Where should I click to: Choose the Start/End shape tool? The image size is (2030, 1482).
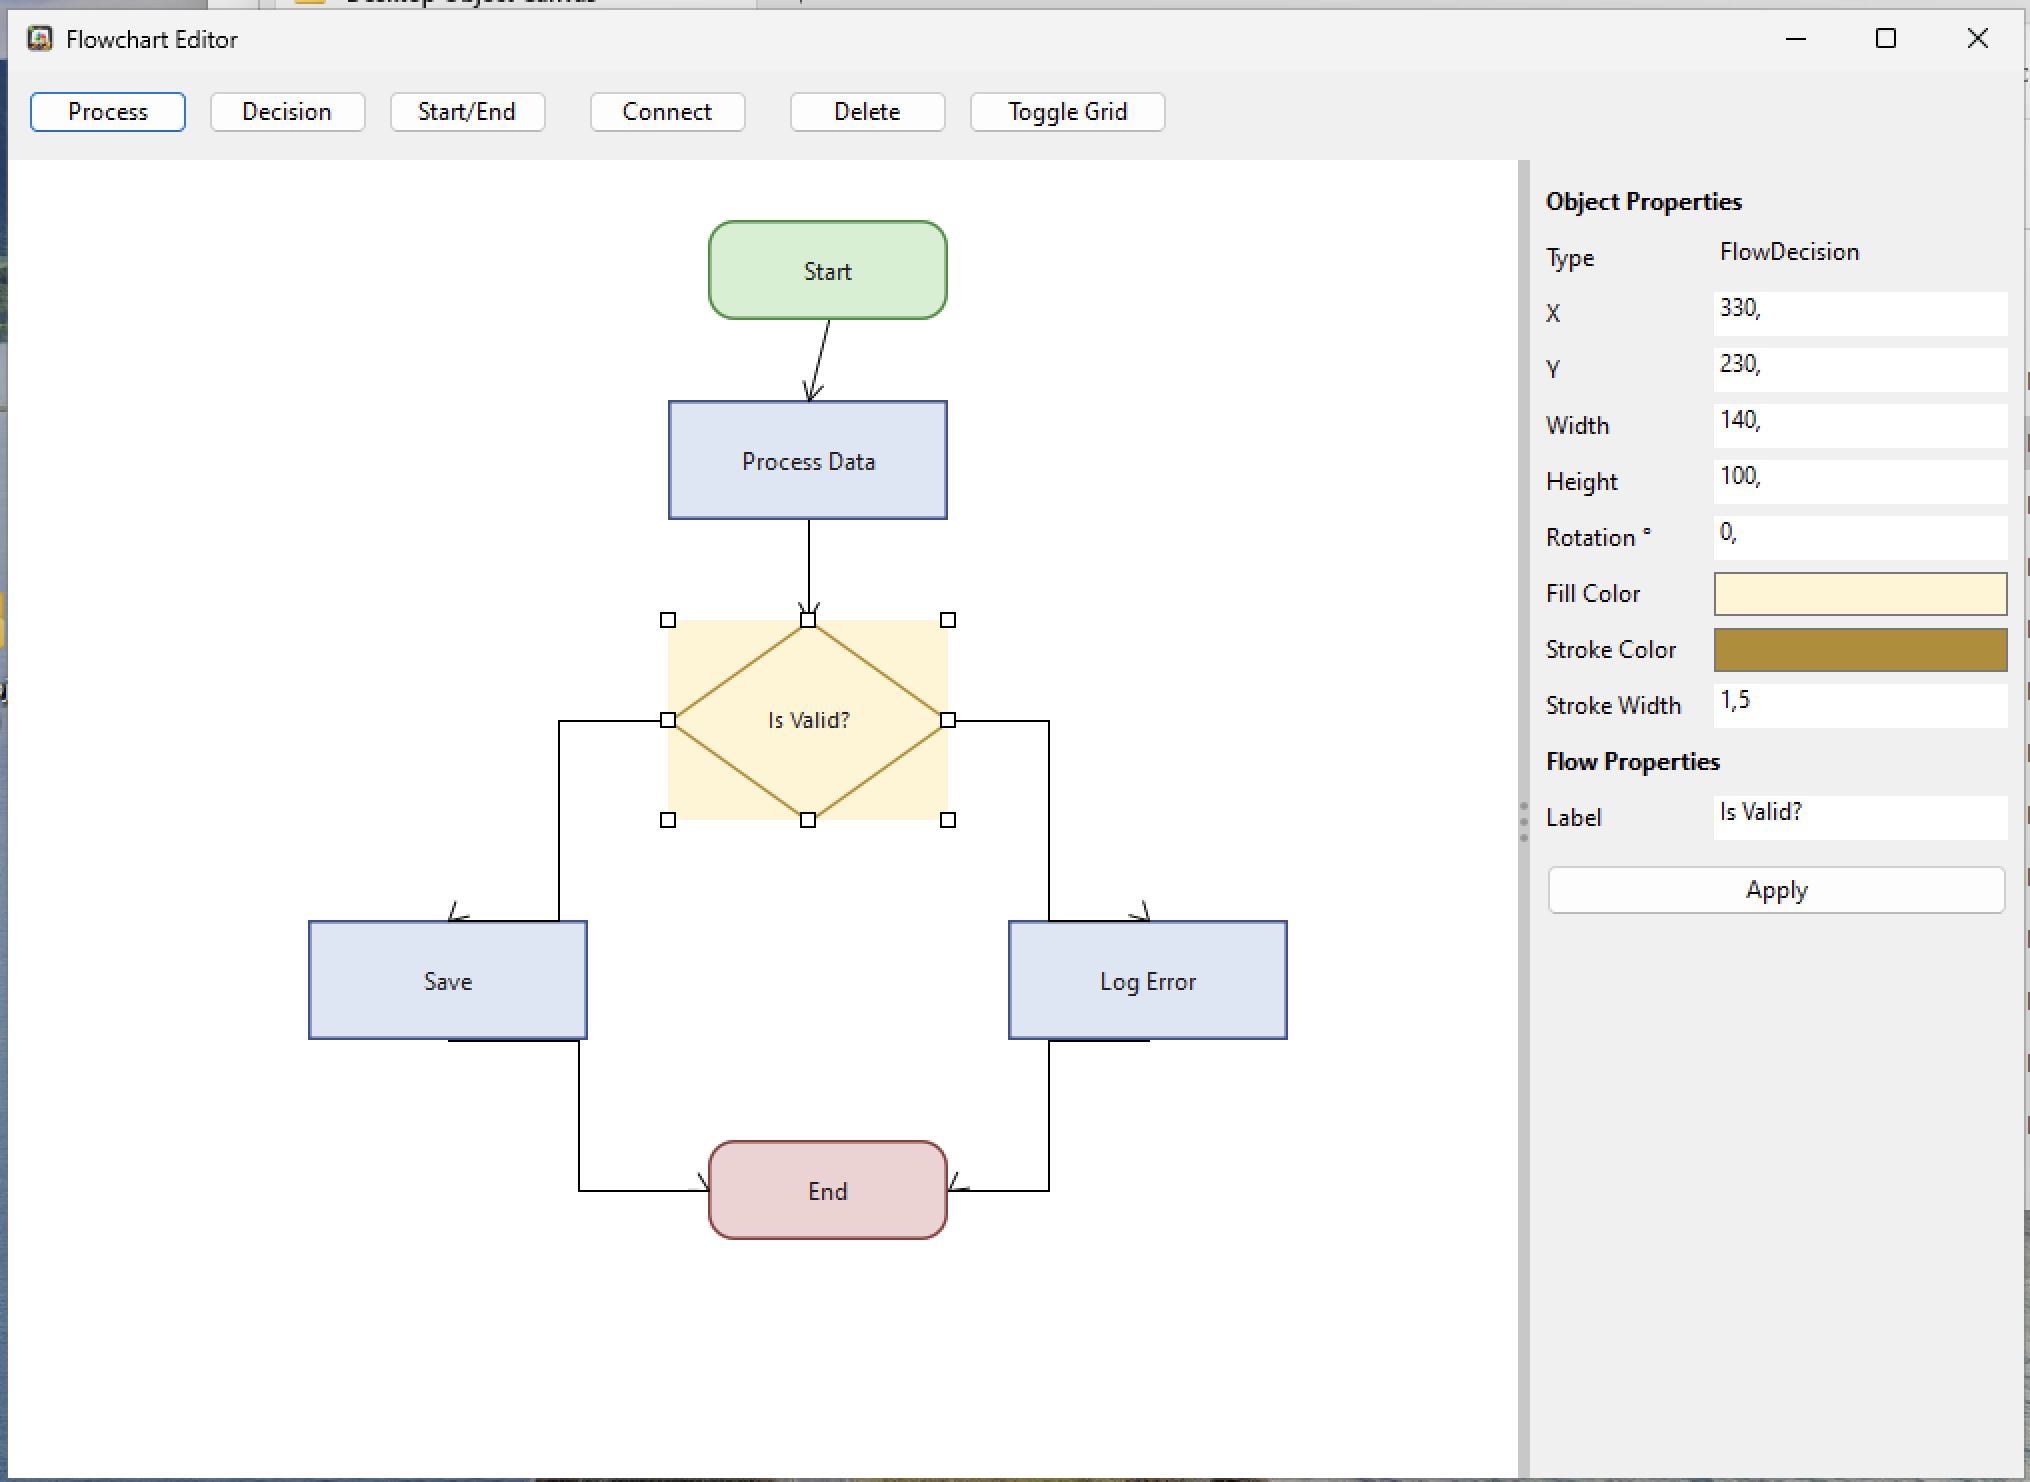pyautogui.click(x=467, y=112)
